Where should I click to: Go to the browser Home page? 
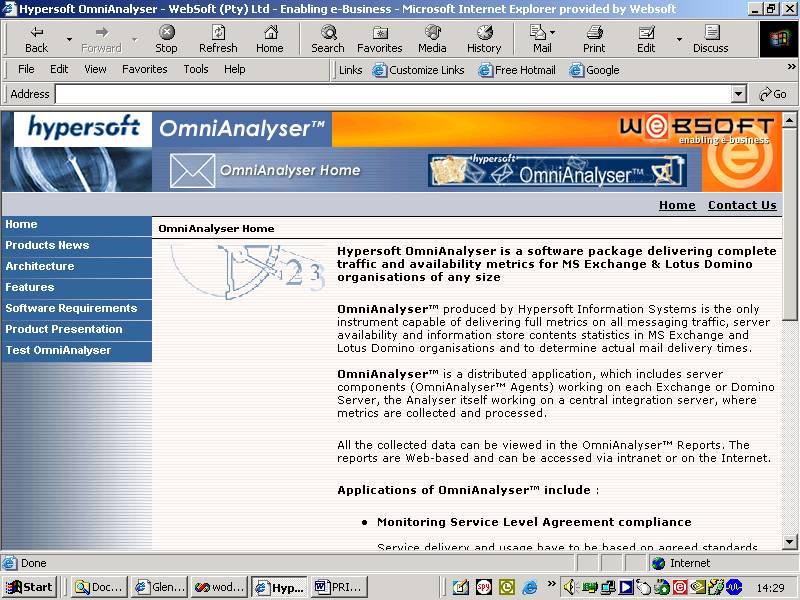pyautogui.click(x=269, y=39)
